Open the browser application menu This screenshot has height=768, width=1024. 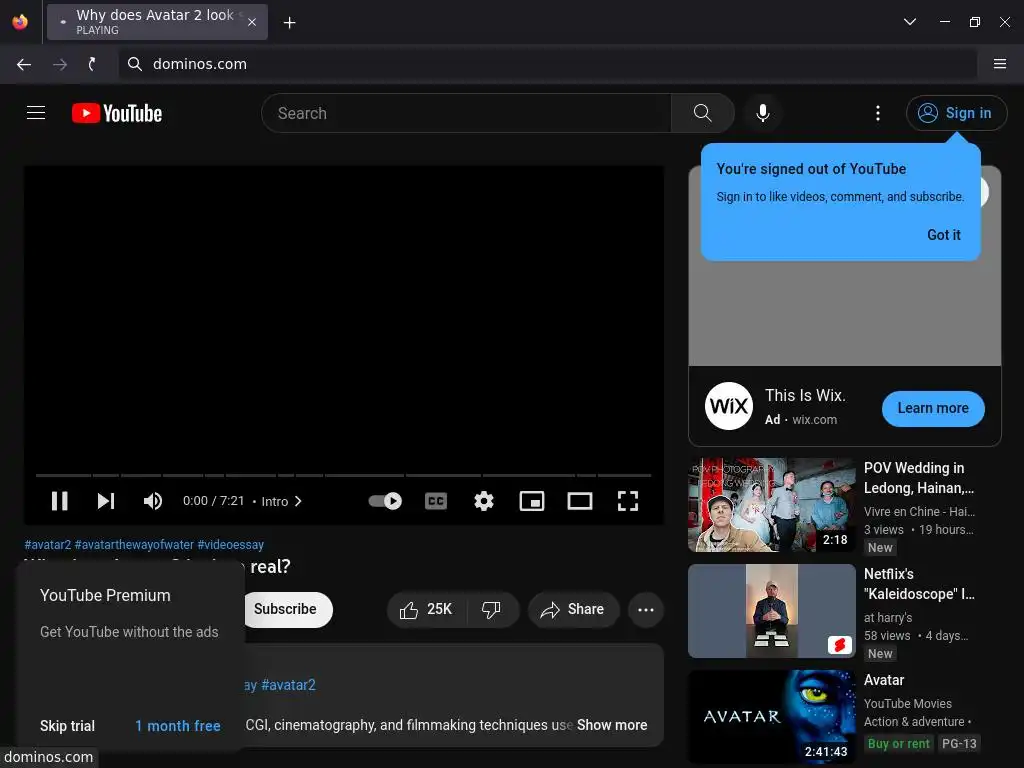1000,64
